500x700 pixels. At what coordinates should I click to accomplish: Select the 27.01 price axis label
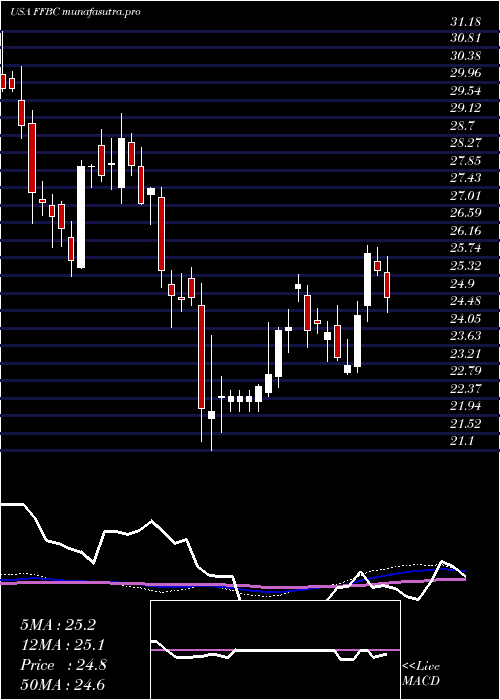(x=465, y=196)
